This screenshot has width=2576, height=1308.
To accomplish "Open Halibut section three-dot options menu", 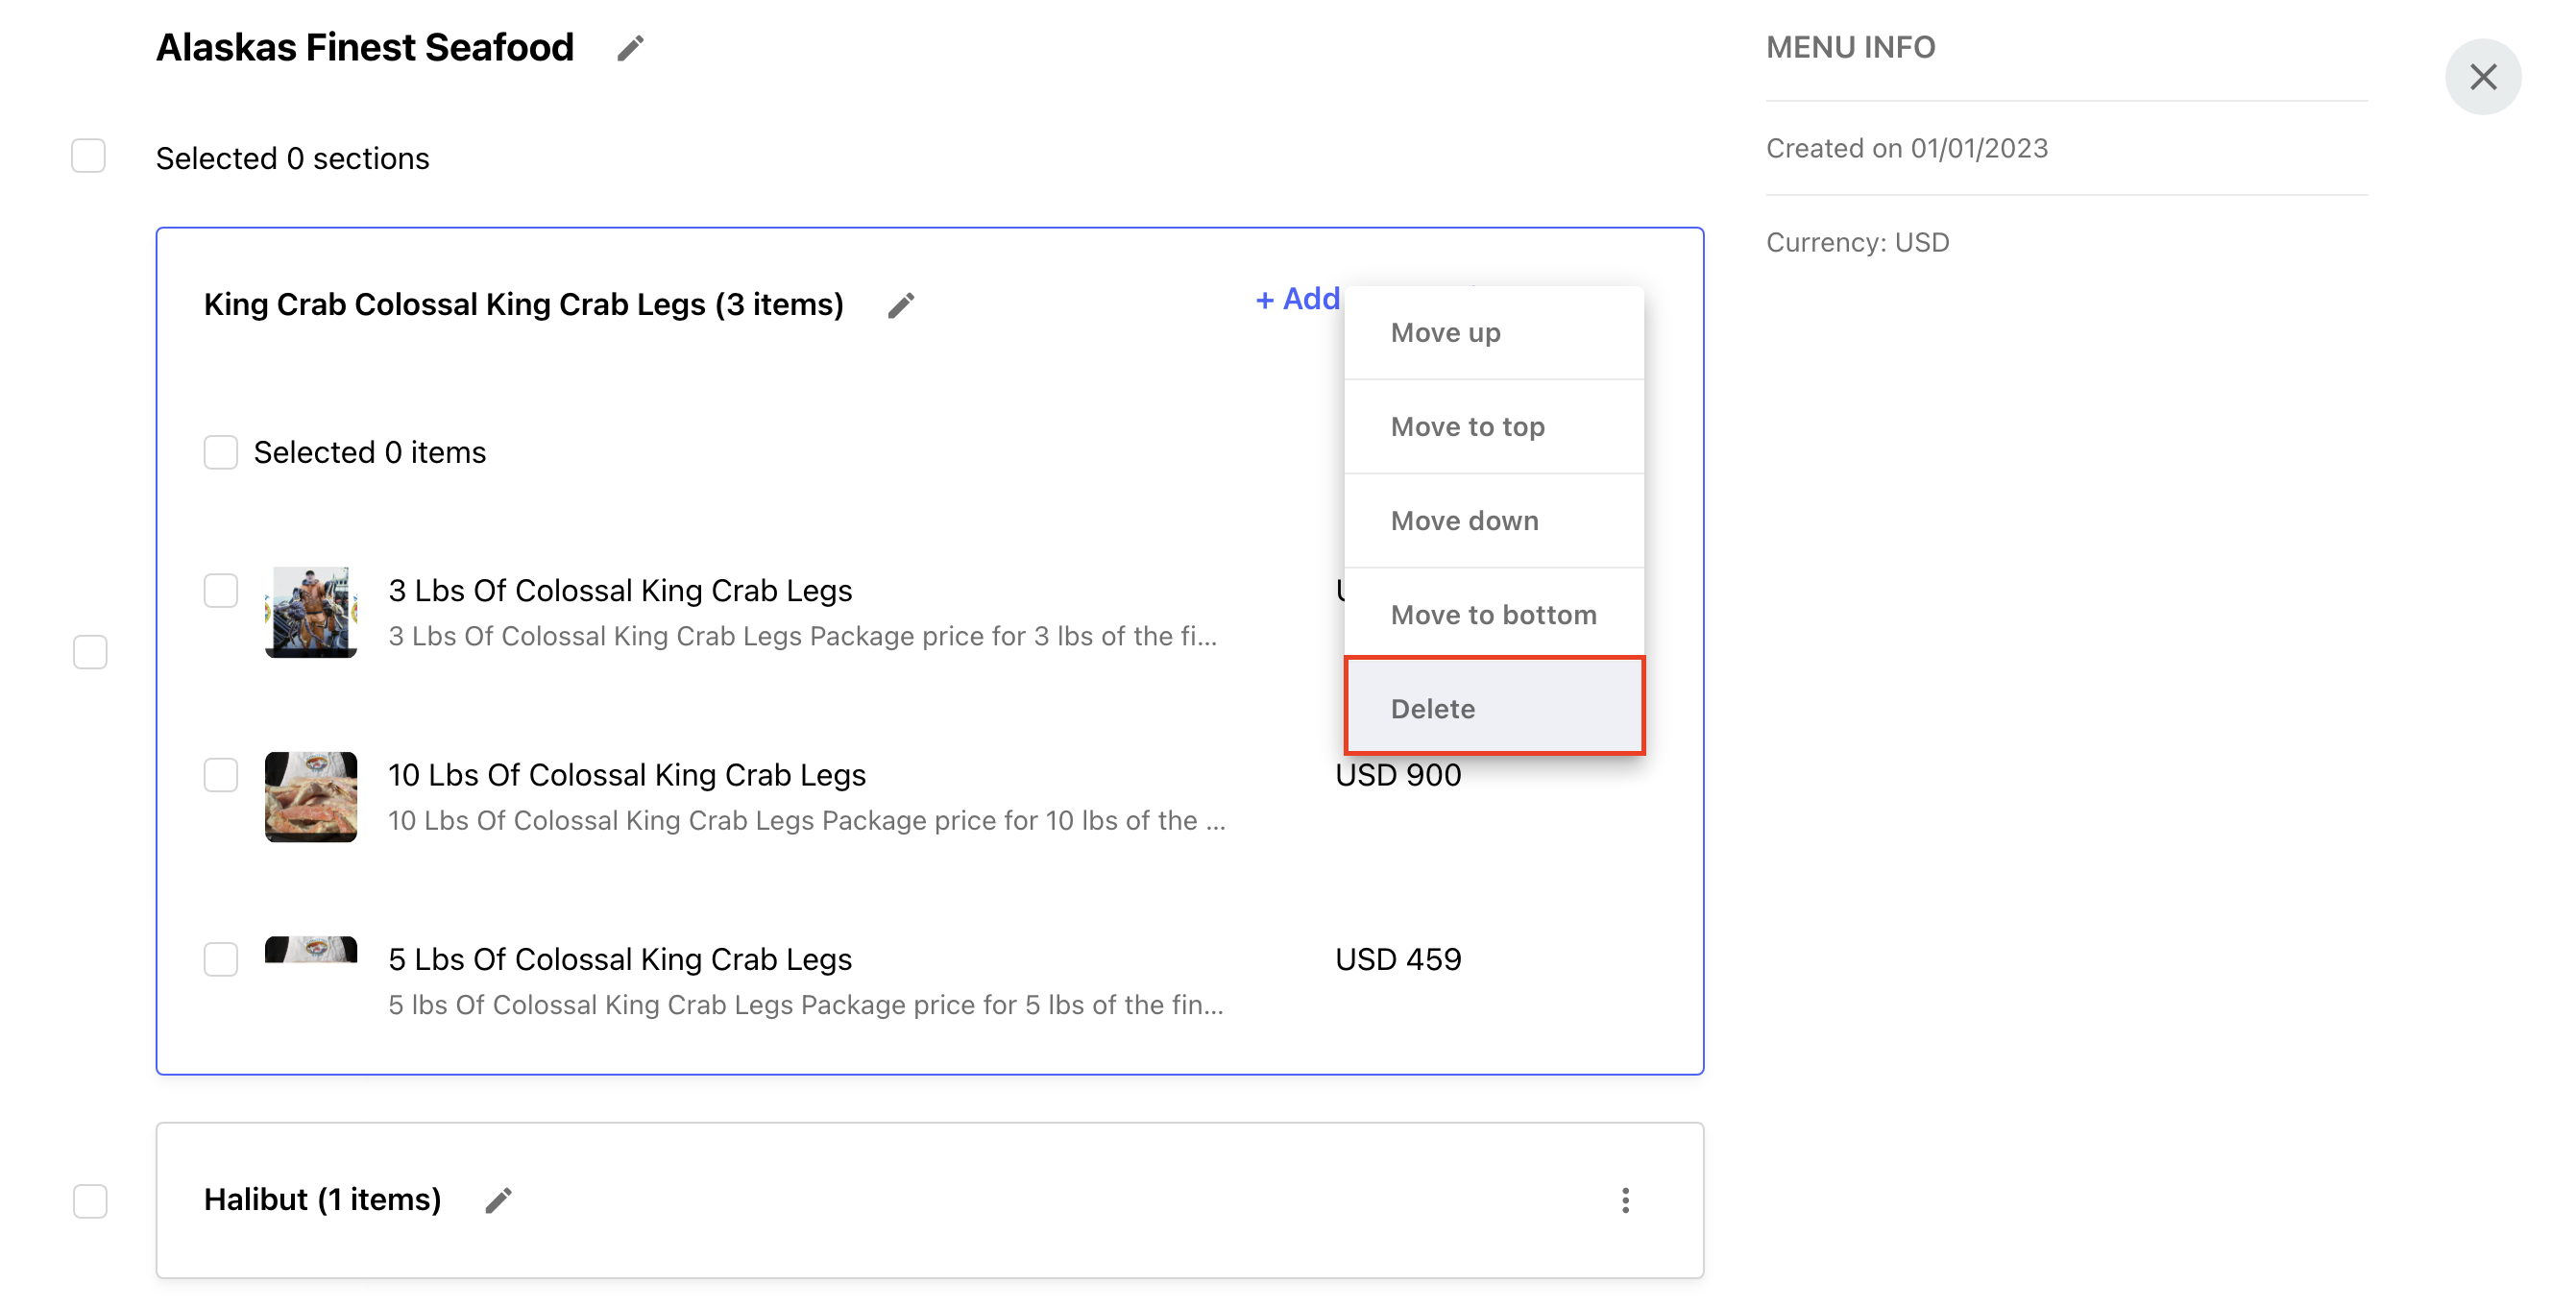I will (x=1625, y=1200).
